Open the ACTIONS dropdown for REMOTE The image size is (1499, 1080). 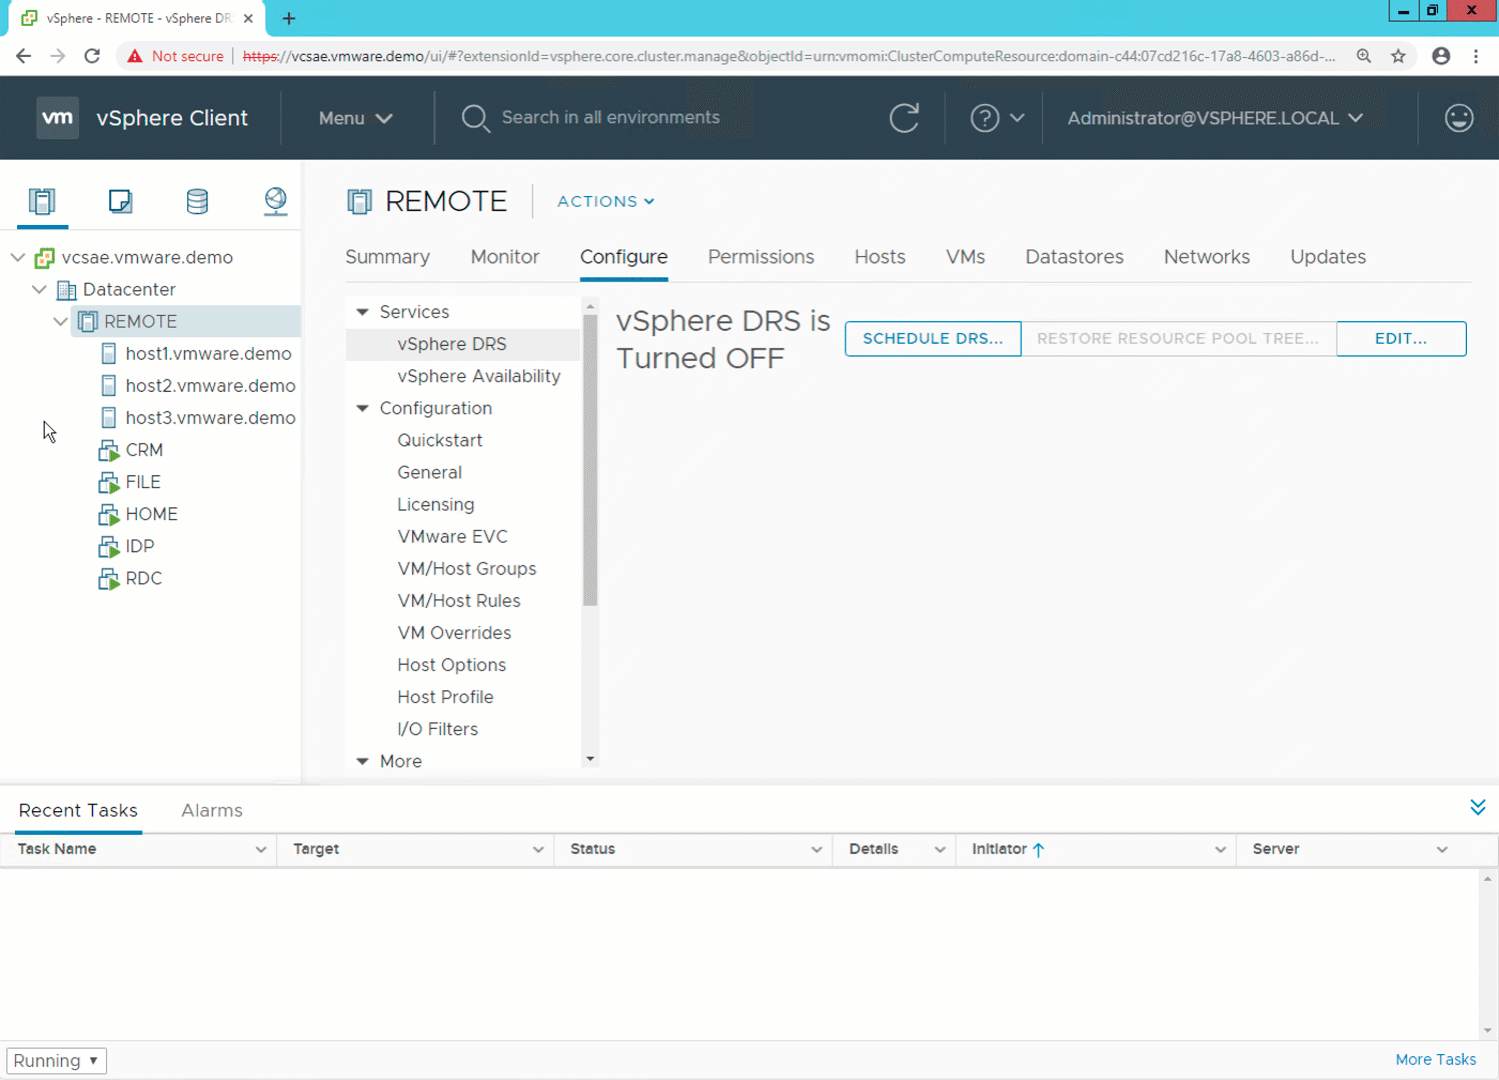[x=605, y=201]
